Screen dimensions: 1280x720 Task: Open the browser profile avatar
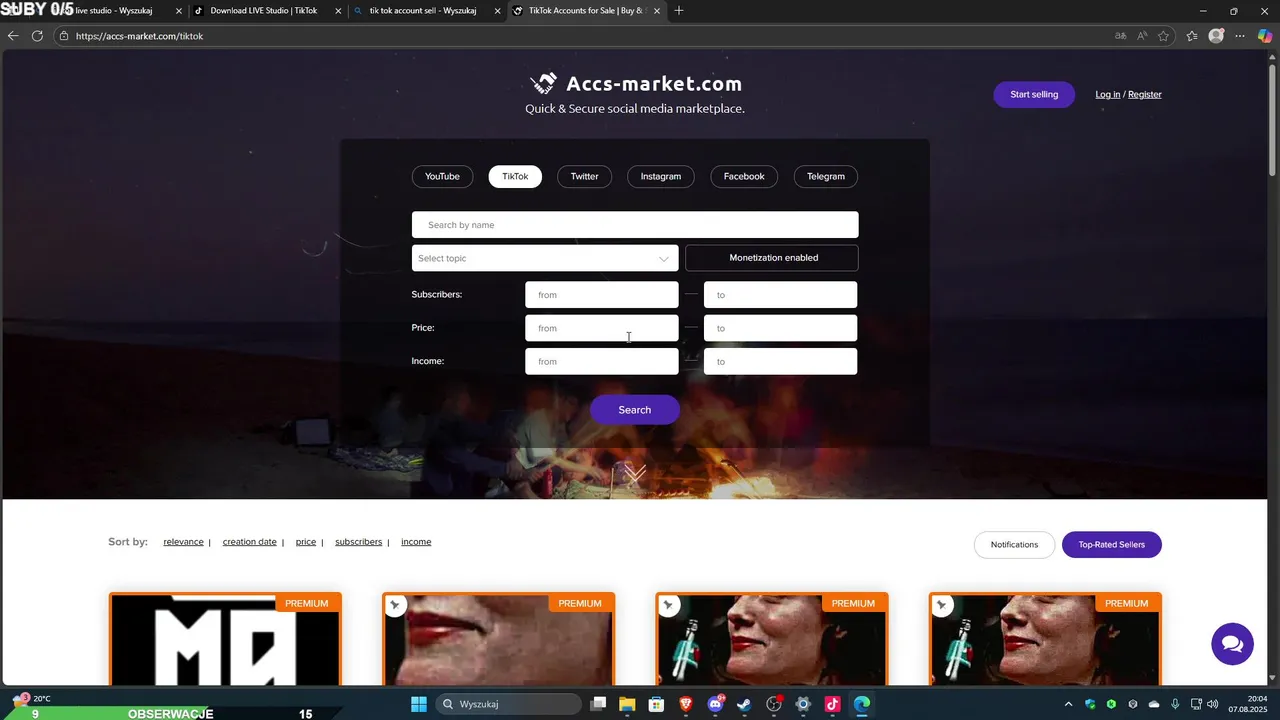click(x=1216, y=36)
